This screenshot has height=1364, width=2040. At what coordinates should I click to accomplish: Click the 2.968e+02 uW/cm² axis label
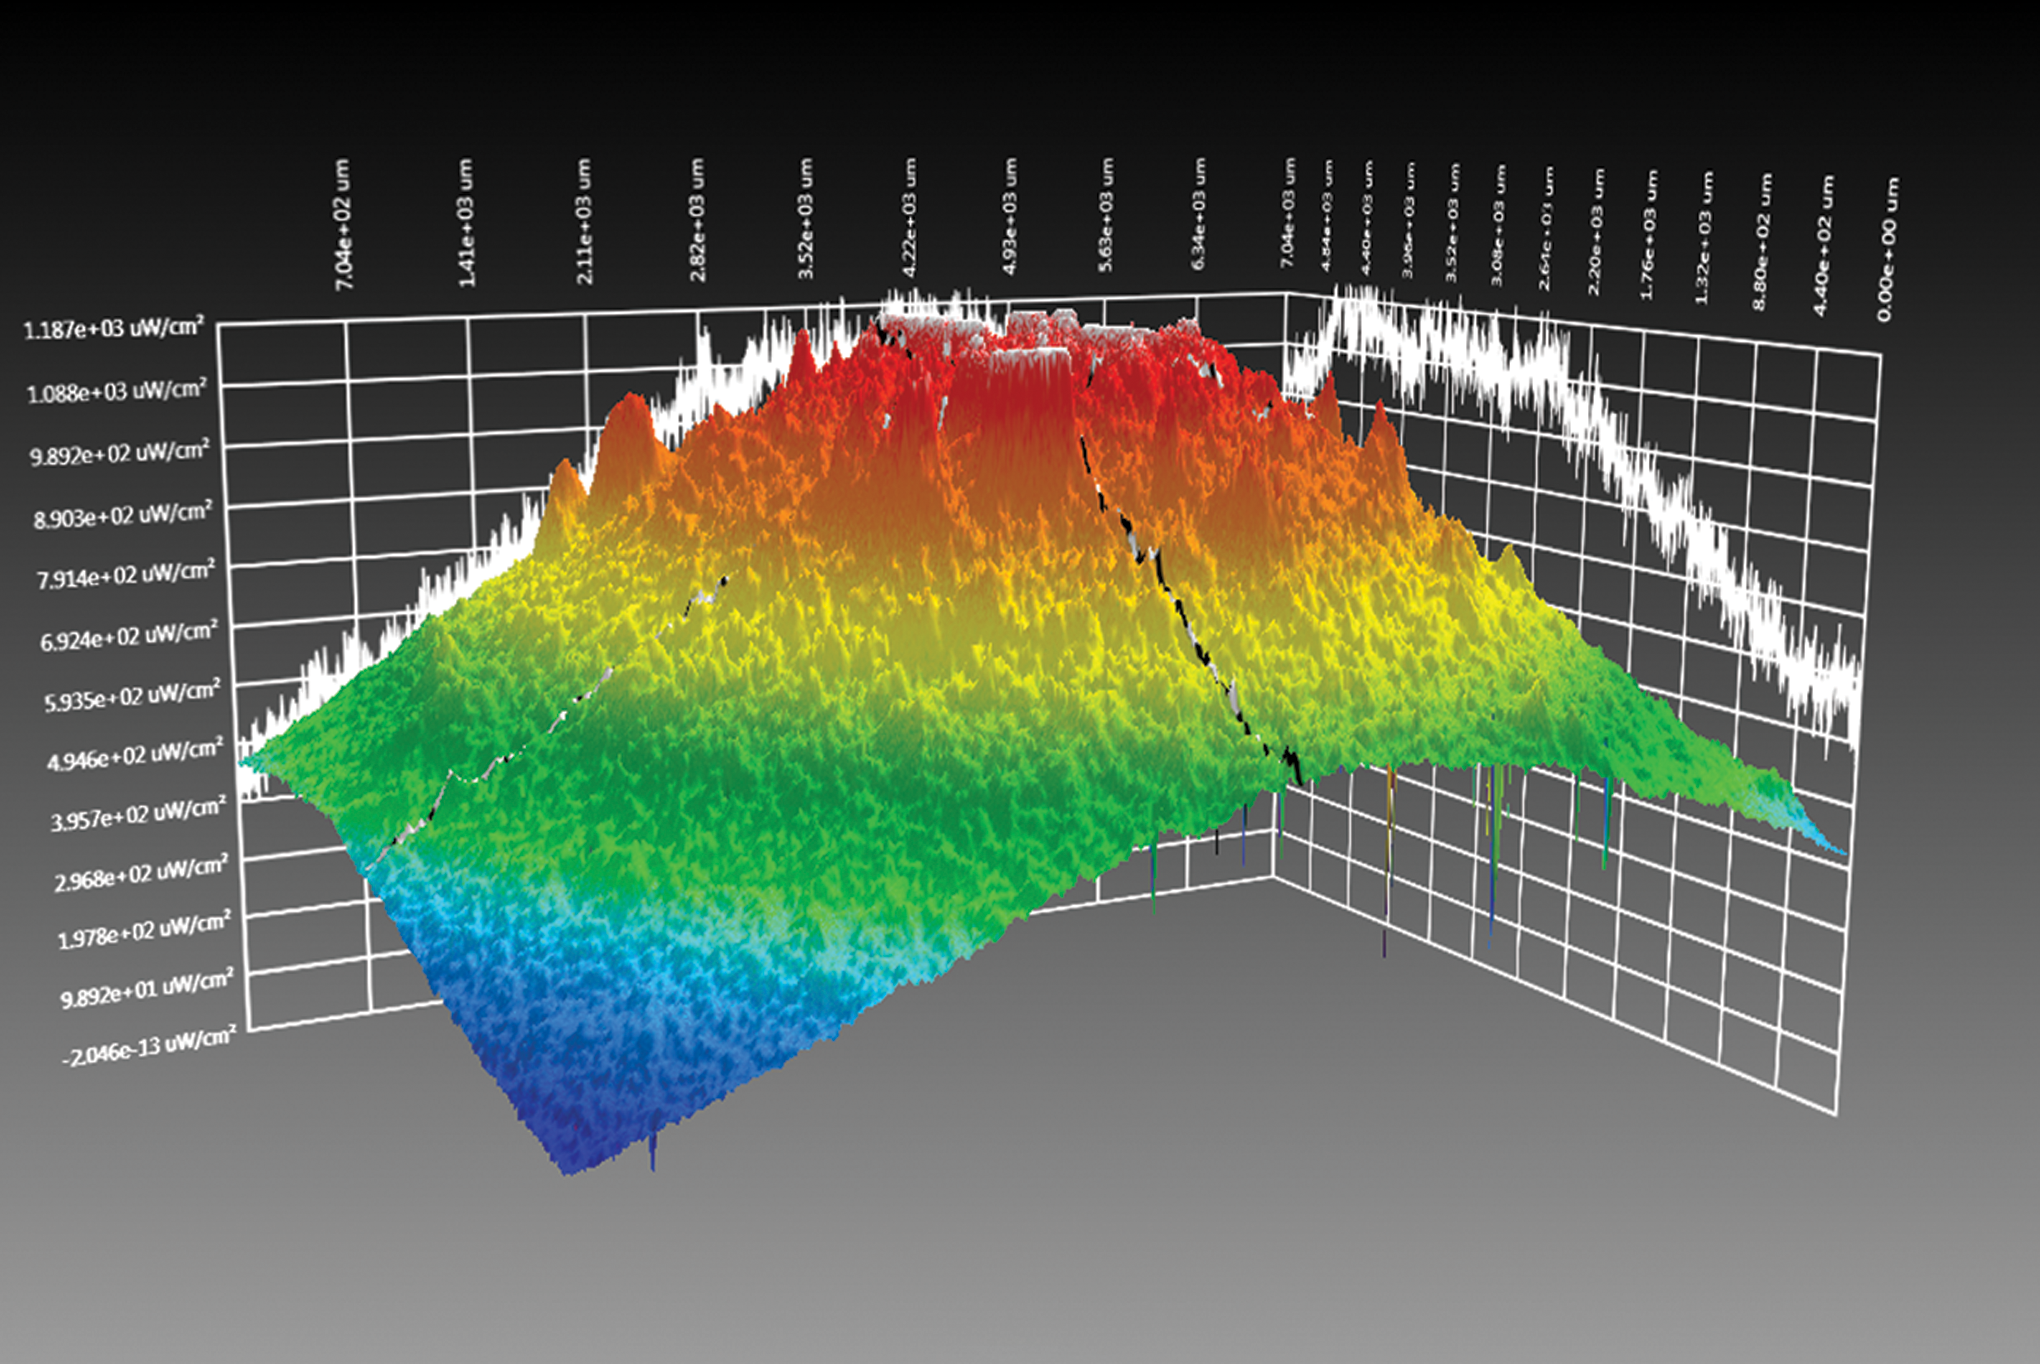[140, 873]
